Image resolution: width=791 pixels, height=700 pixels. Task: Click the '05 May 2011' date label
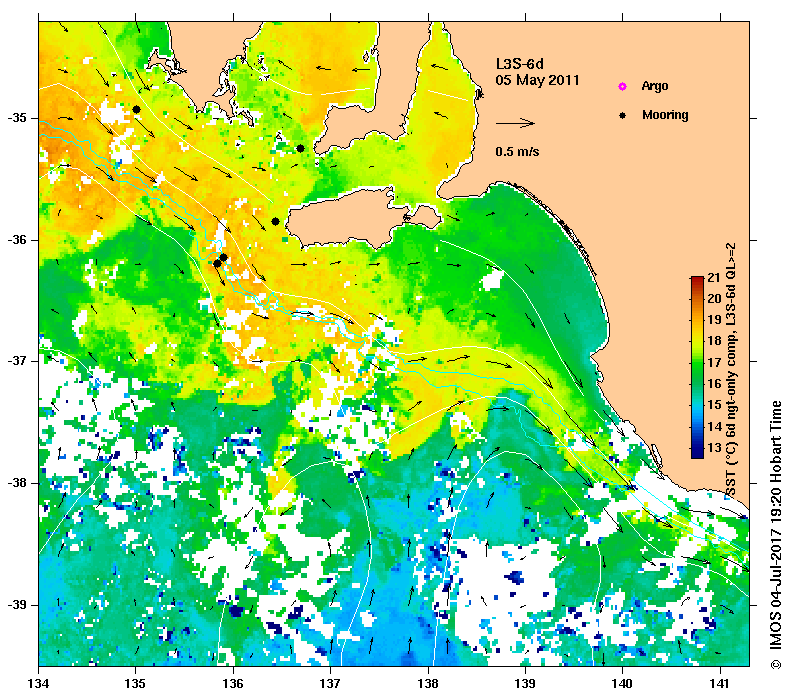coord(537,80)
